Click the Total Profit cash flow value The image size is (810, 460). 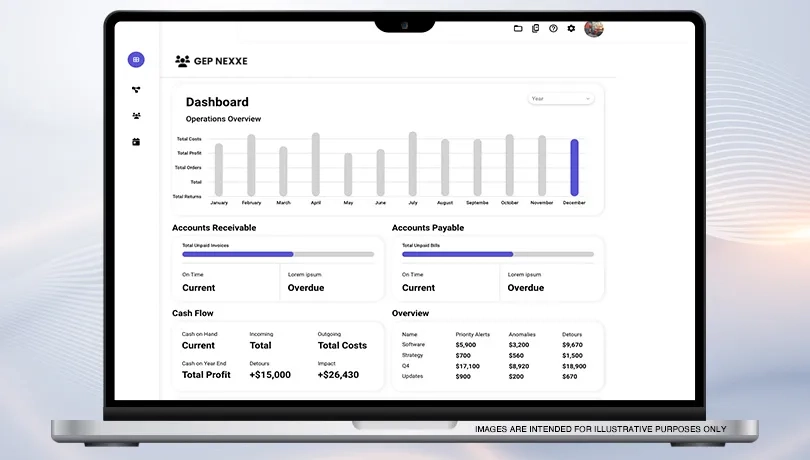[206, 375]
